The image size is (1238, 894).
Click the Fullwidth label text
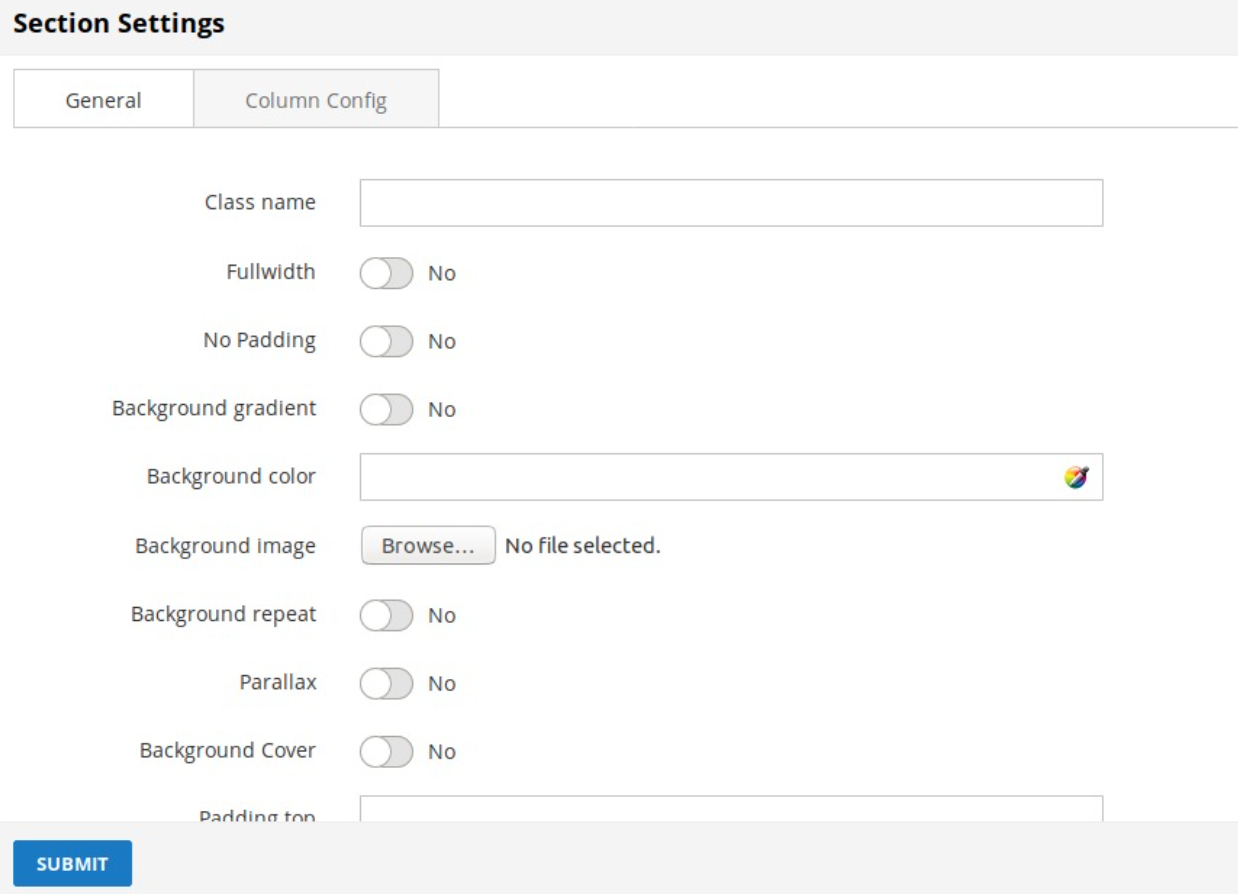click(271, 272)
